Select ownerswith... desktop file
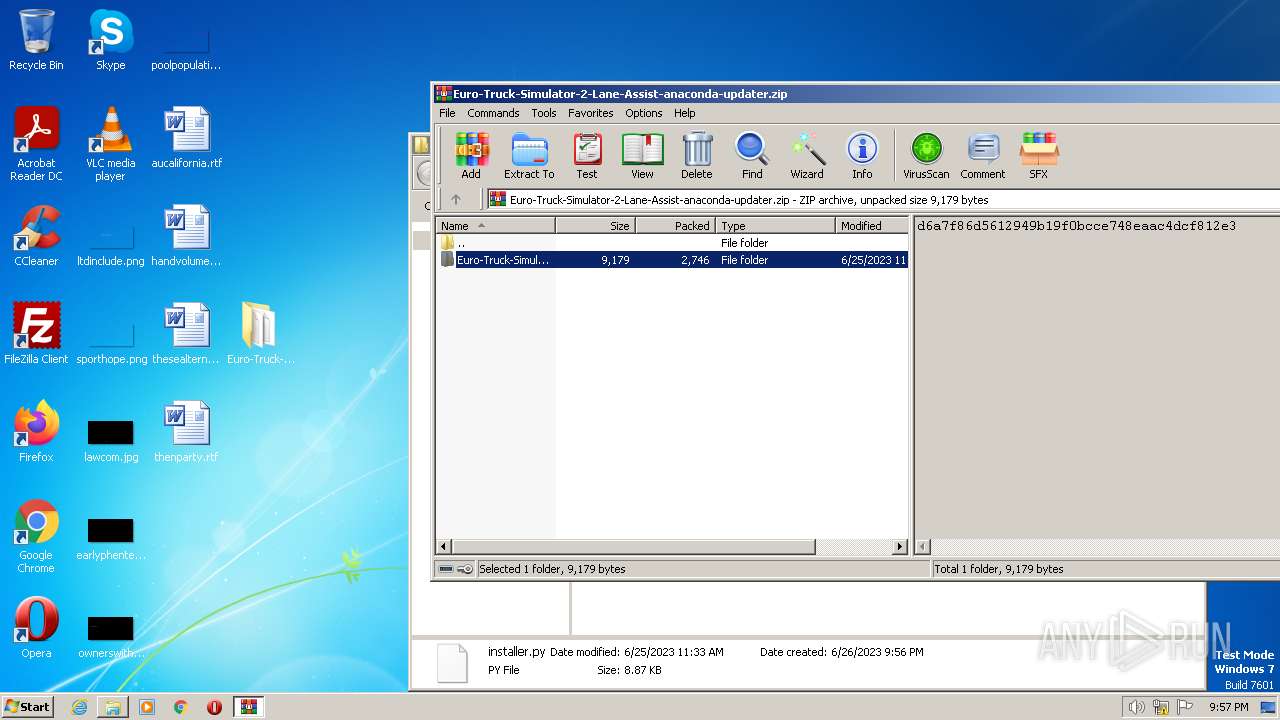 pos(110,636)
